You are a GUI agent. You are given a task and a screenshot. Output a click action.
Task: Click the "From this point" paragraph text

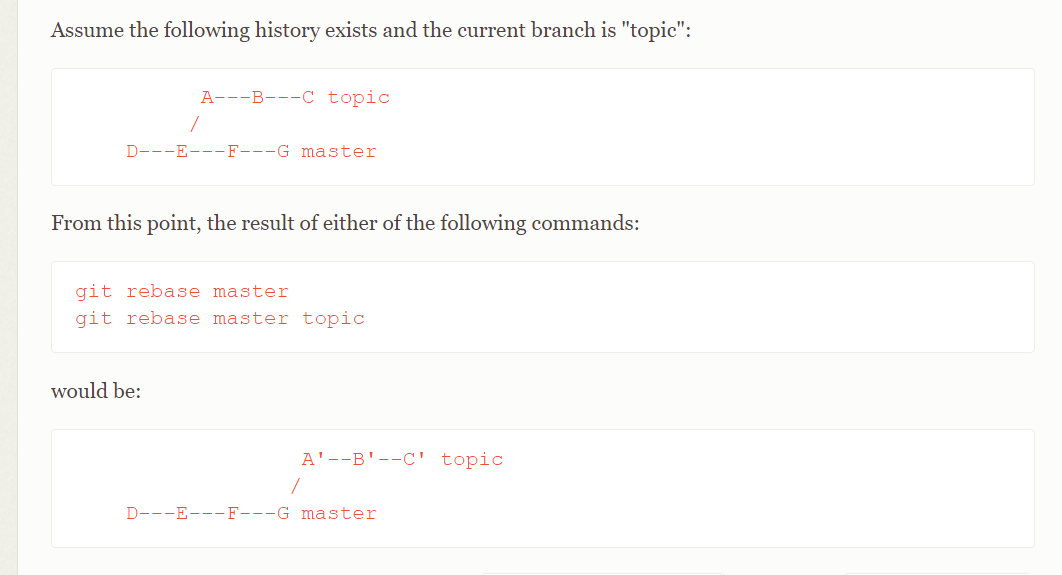(x=345, y=223)
